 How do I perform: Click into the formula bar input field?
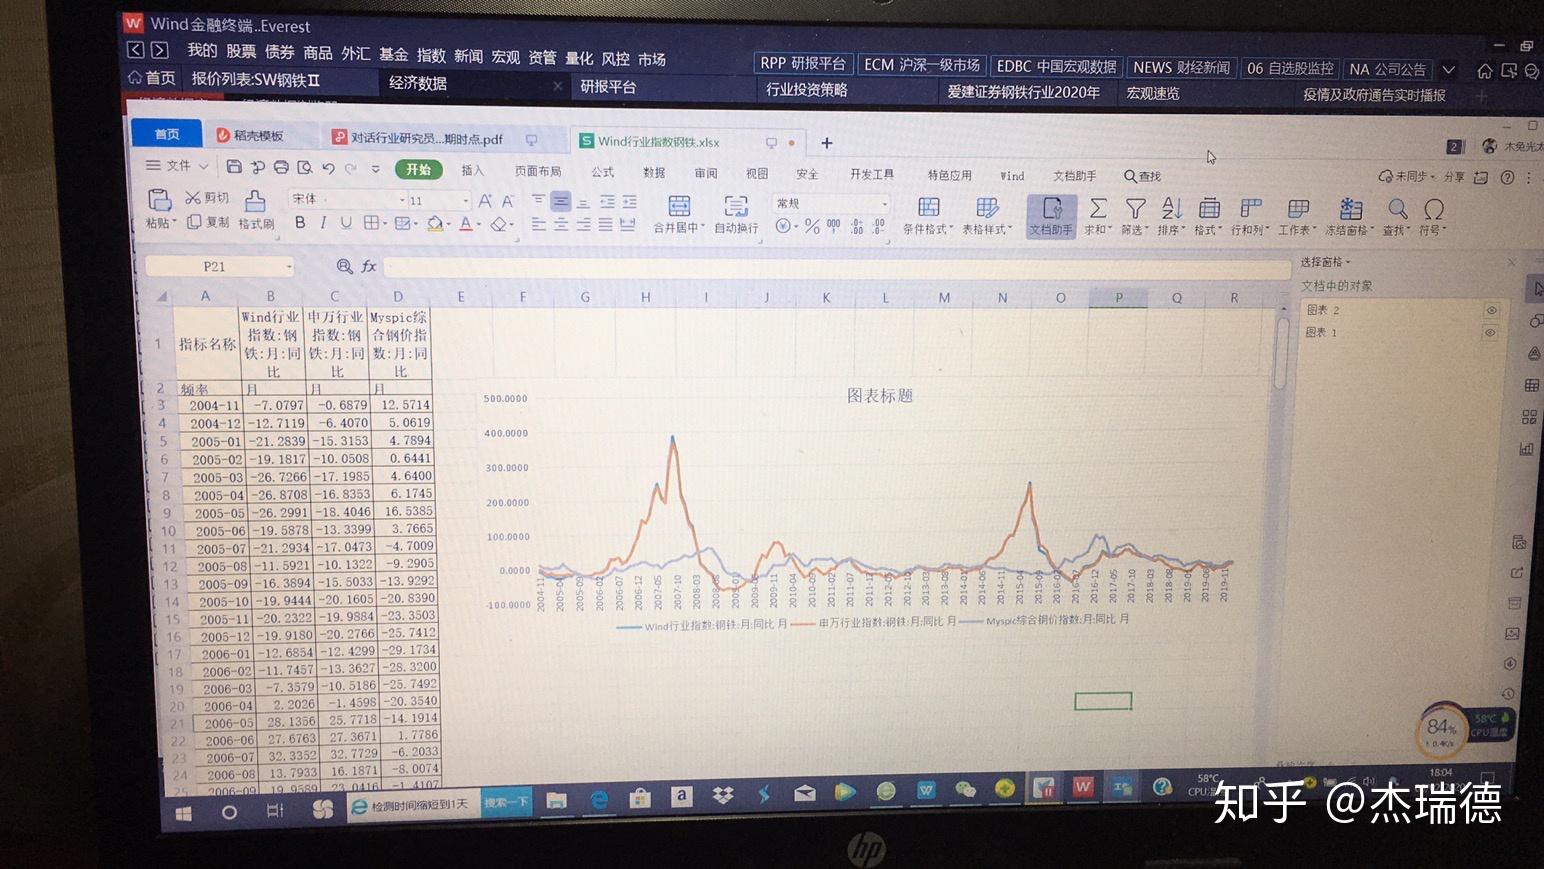tap(837, 268)
